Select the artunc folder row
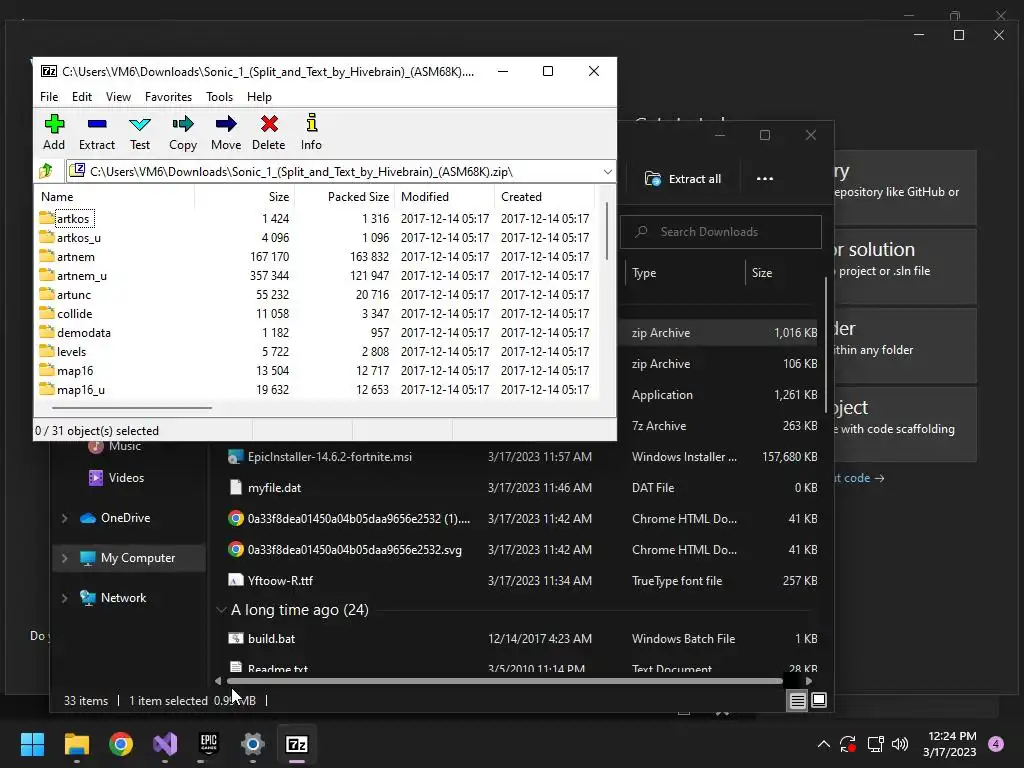This screenshot has width=1024, height=768. pos(315,295)
